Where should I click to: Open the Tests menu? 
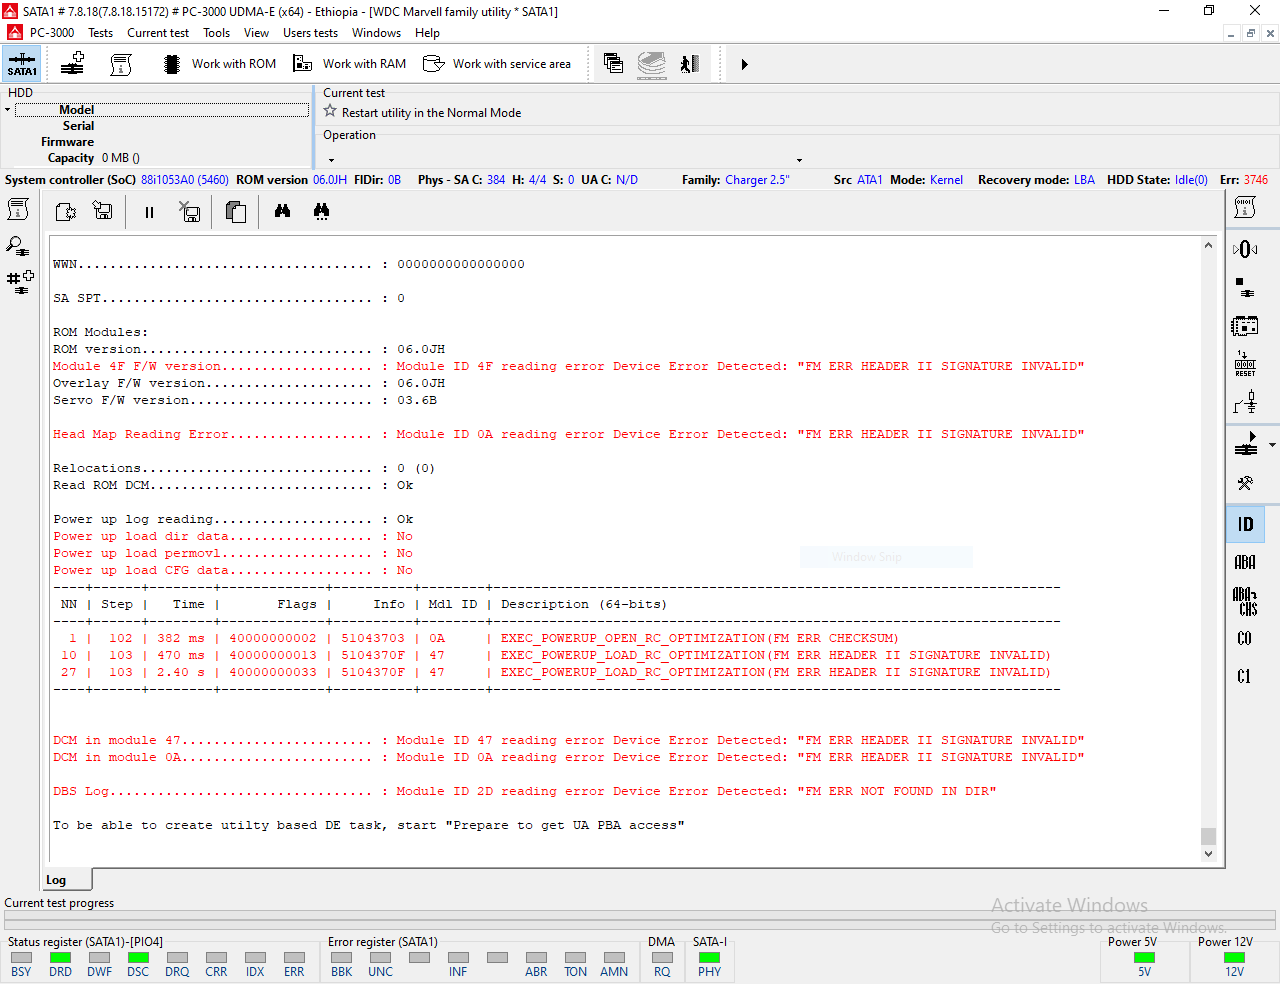tap(101, 33)
